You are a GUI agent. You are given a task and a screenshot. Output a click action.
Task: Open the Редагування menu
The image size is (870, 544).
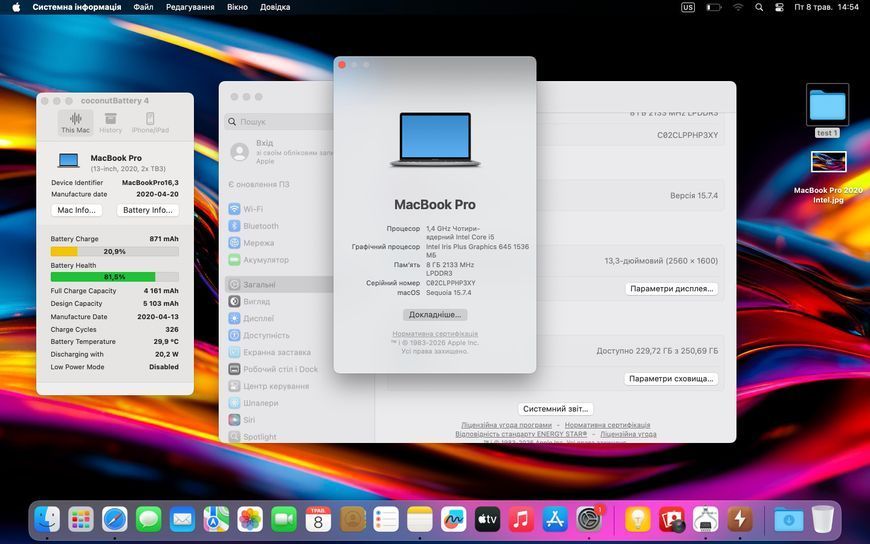[x=190, y=7]
